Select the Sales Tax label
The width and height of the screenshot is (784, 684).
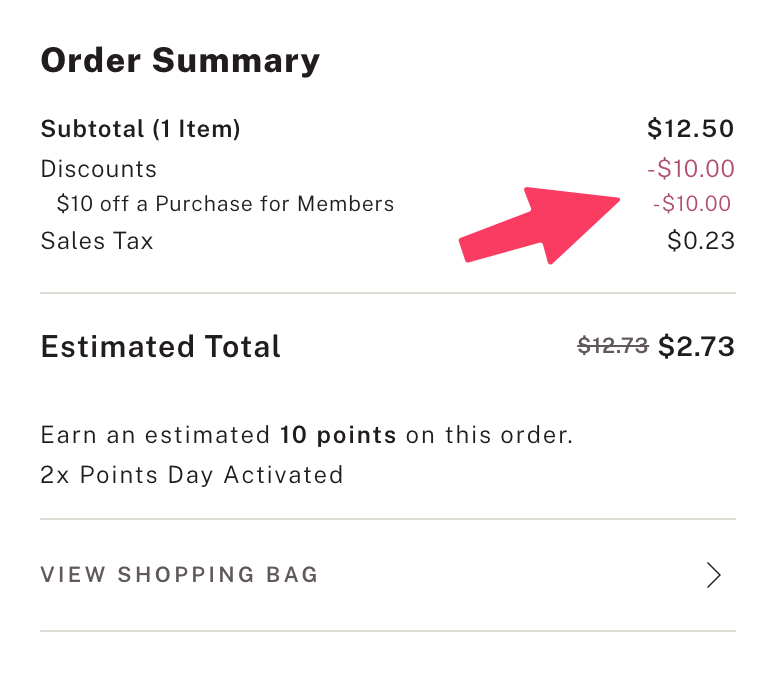96,241
